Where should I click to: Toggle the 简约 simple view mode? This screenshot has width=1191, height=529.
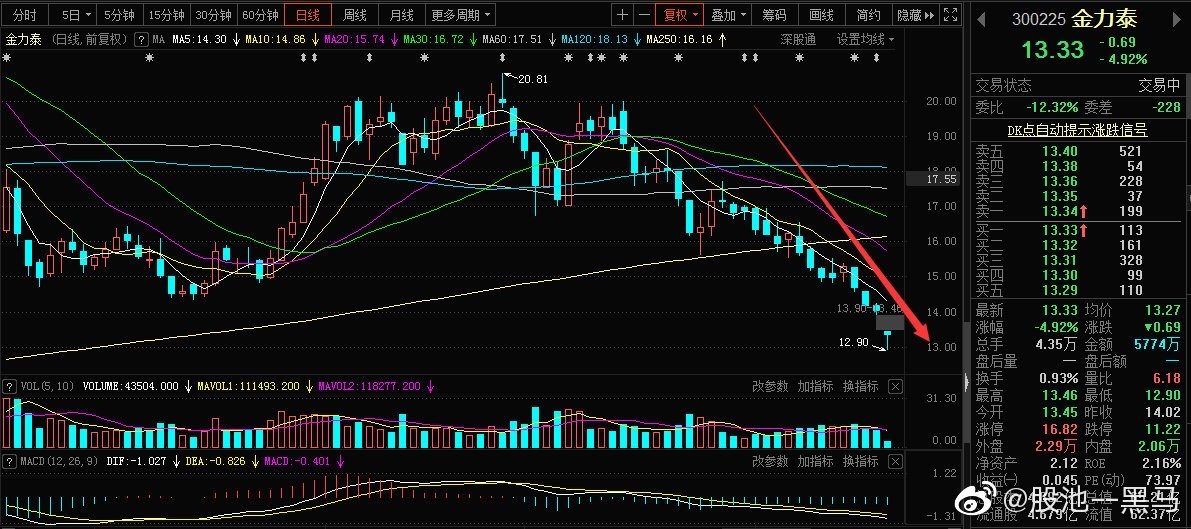[869, 15]
